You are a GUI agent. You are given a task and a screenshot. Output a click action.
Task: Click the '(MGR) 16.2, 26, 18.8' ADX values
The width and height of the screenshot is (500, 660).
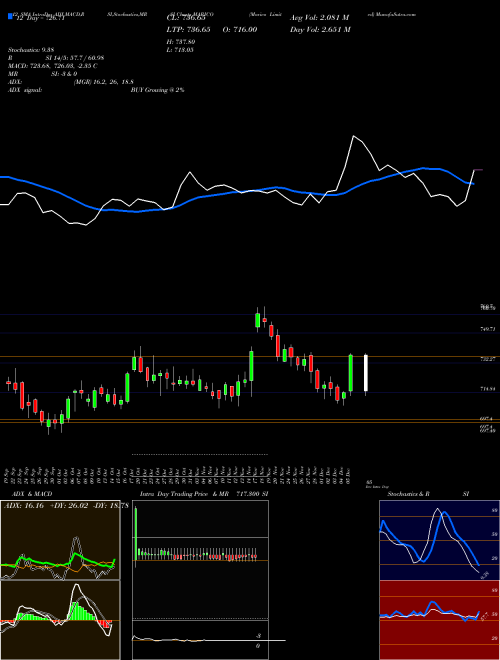click(104, 82)
